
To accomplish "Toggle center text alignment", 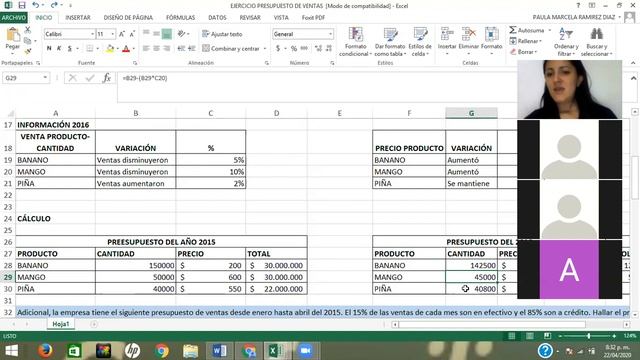I will pyautogui.click(x=156, y=49).
